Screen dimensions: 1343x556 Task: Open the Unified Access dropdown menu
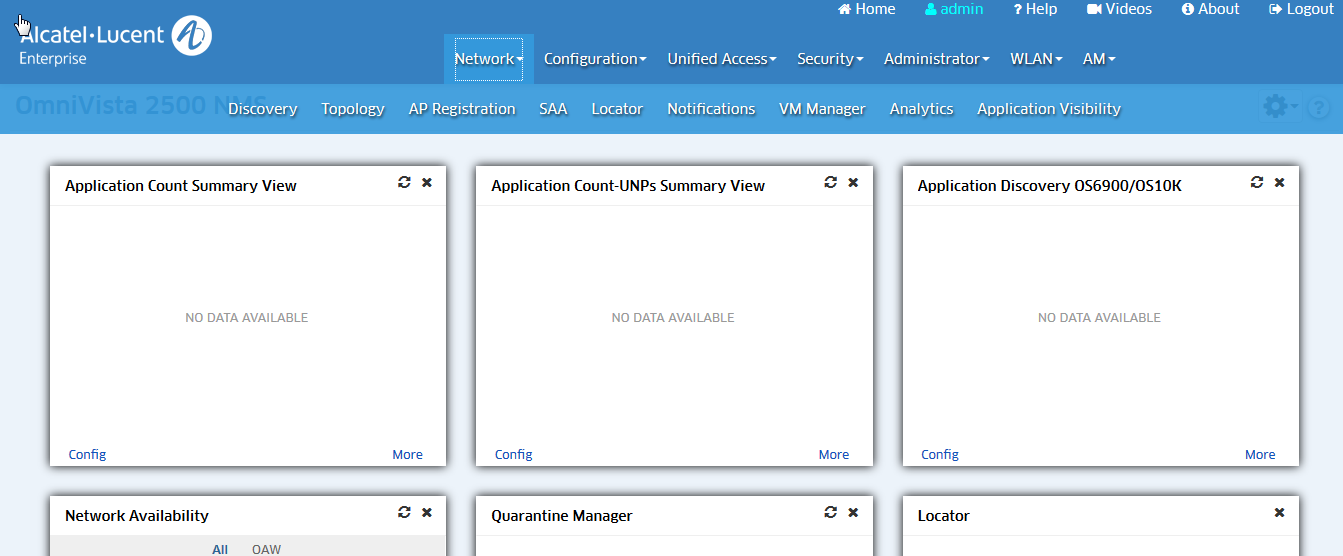[x=722, y=59]
